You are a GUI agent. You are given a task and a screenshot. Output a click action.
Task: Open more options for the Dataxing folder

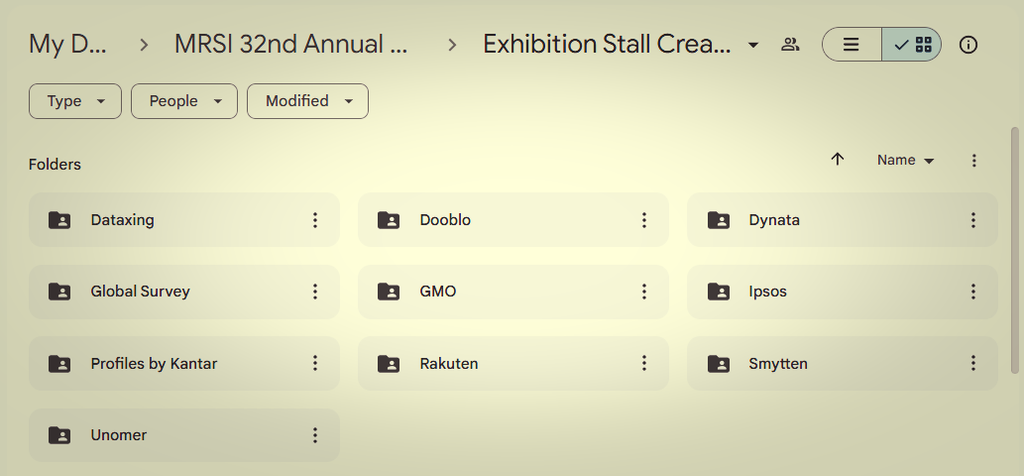[315, 220]
